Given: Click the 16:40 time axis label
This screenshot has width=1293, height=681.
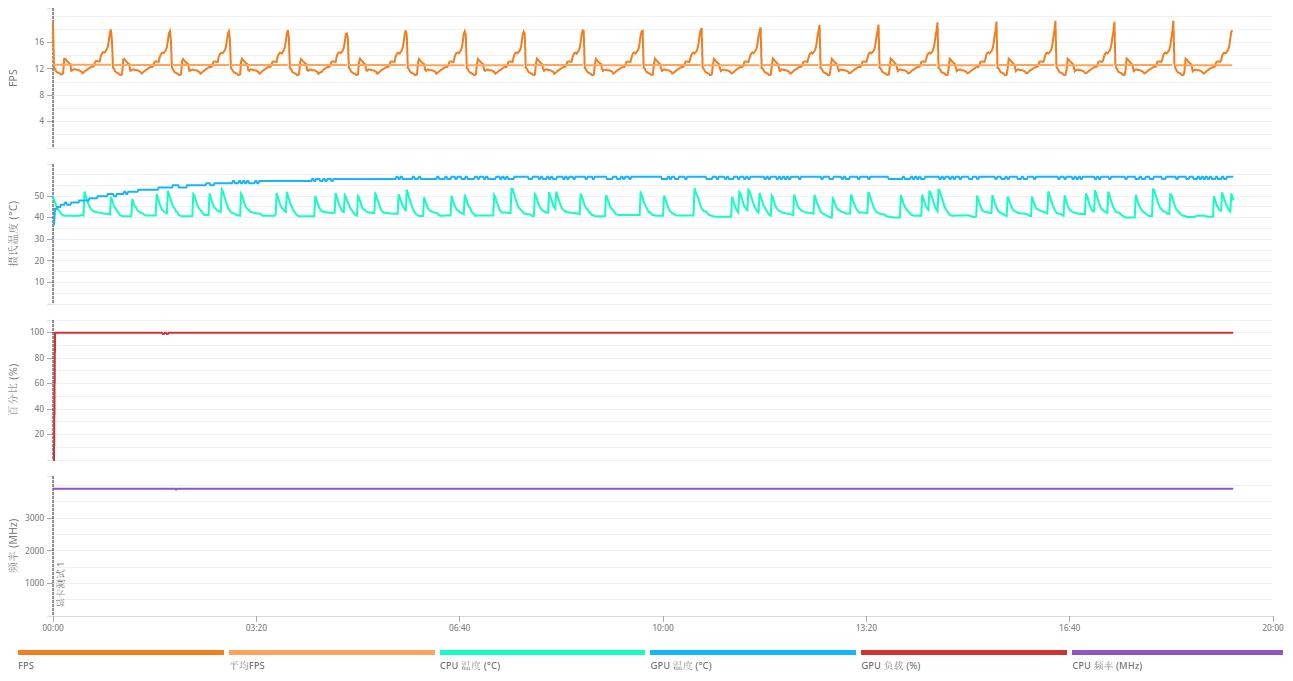Looking at the screenshot, I should click(1069, 628).
